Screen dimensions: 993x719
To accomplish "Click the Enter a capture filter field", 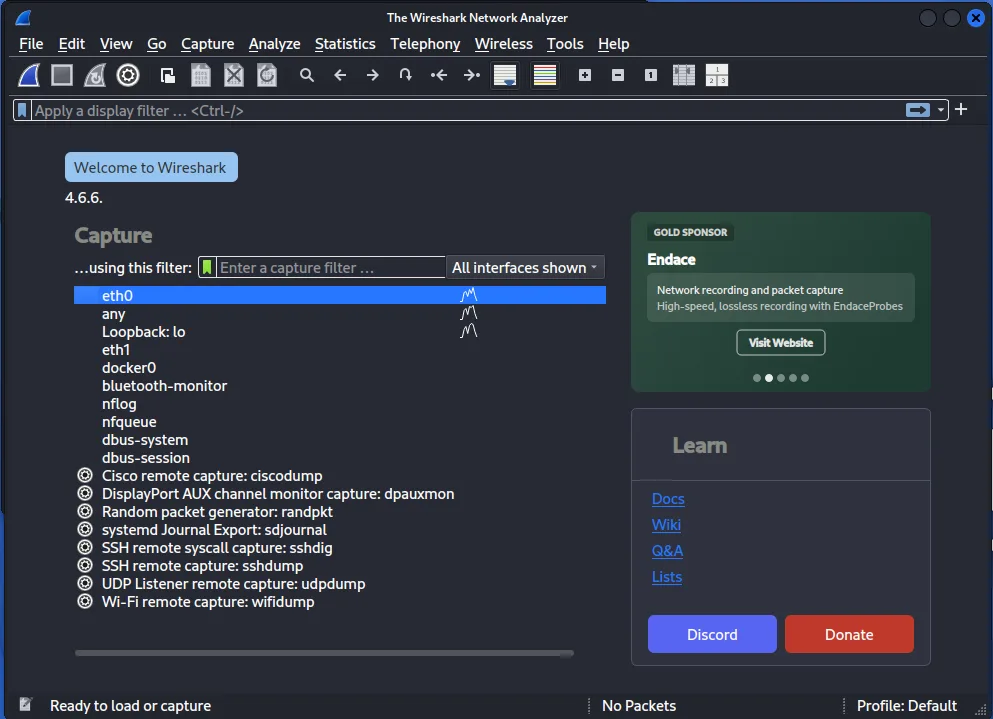I will click(331, 267).
